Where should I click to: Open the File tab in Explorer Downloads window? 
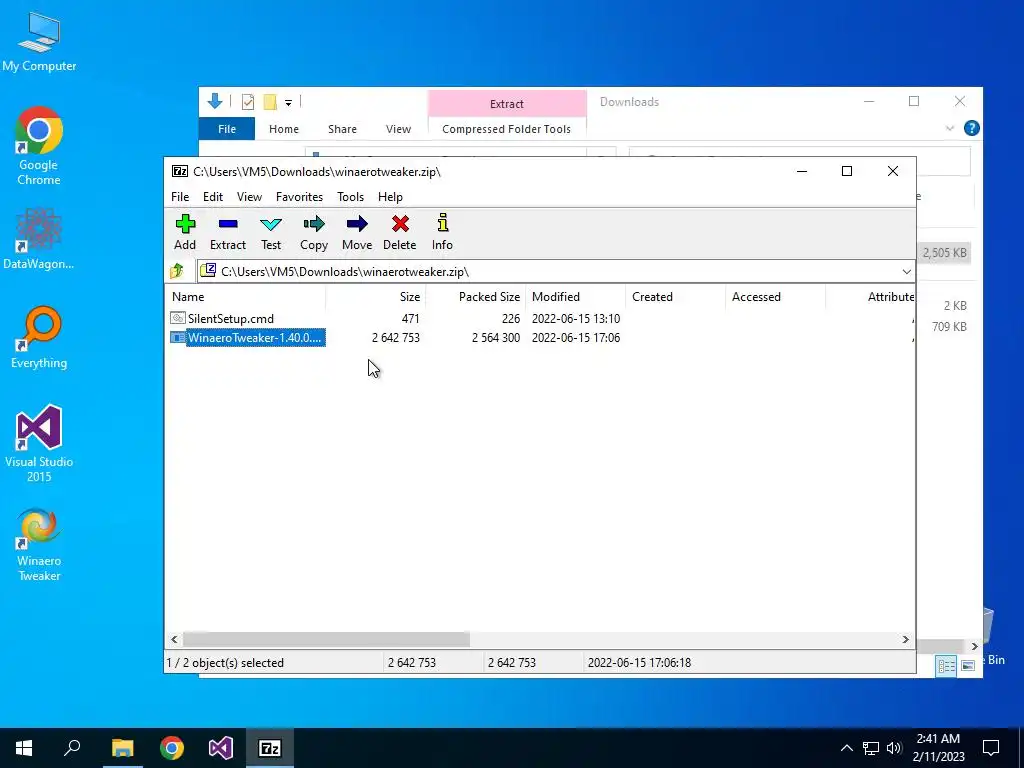[227, 129]
